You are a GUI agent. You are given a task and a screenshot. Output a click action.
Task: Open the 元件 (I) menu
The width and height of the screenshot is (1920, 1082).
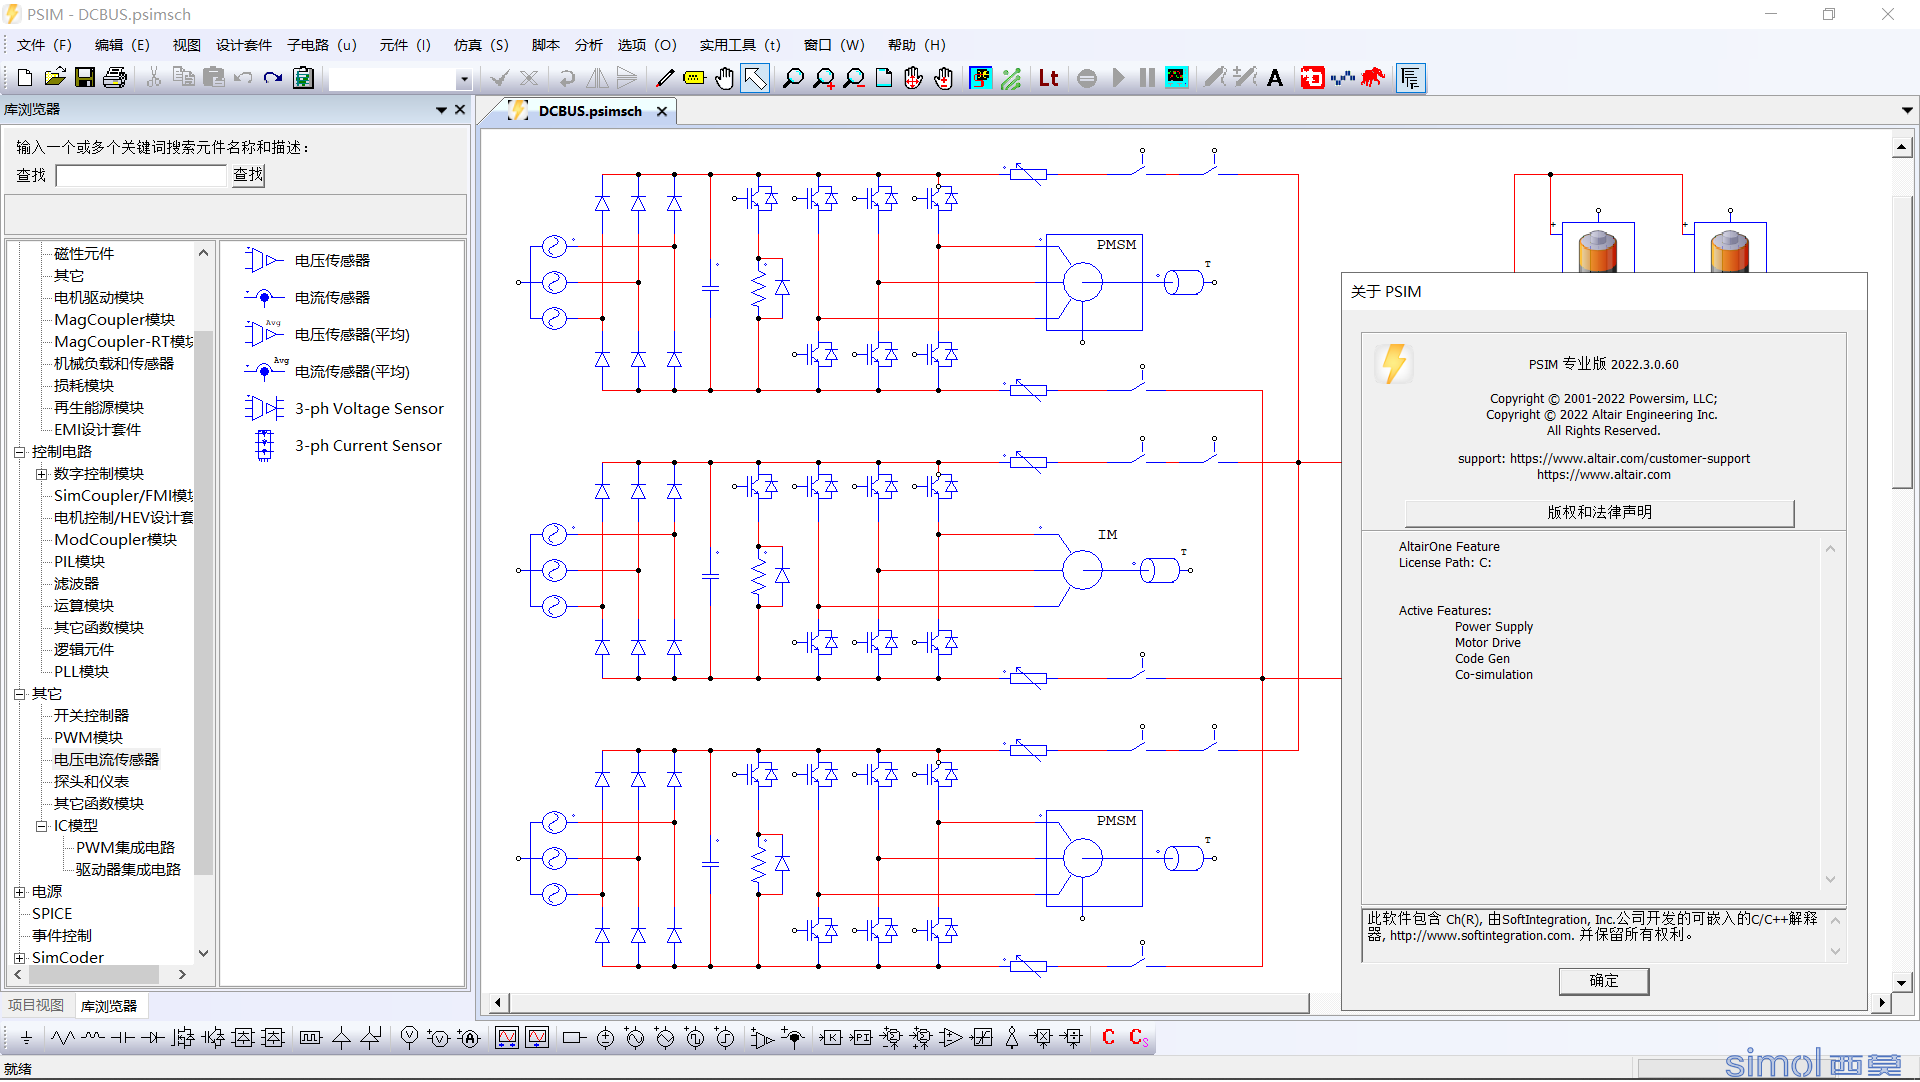click(x=405, y=45)
